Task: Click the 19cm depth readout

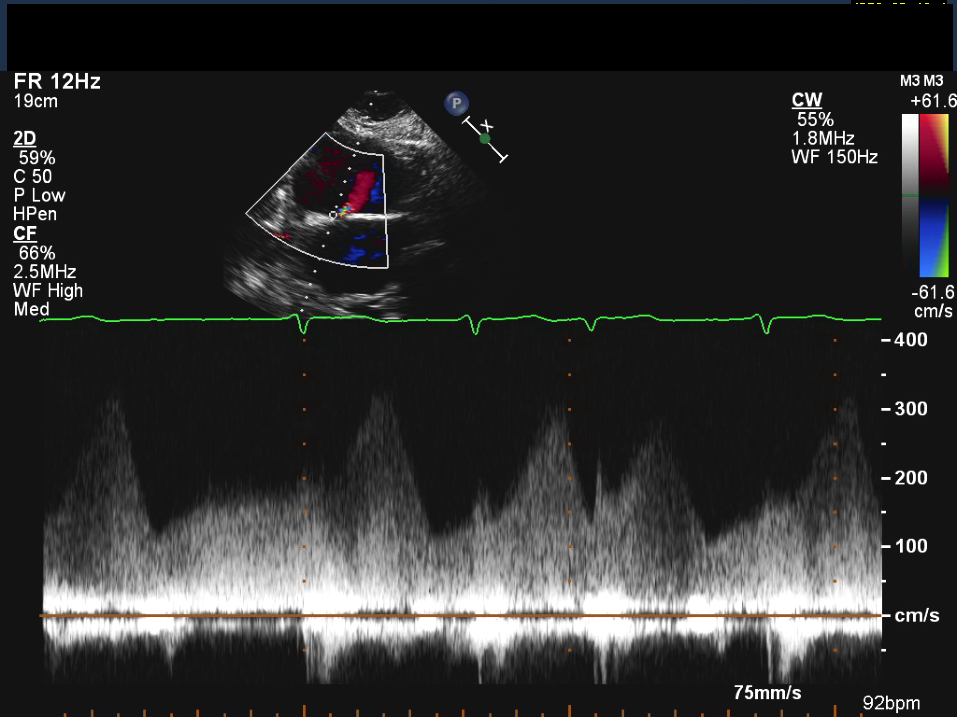Action: (x=35, y=101)
